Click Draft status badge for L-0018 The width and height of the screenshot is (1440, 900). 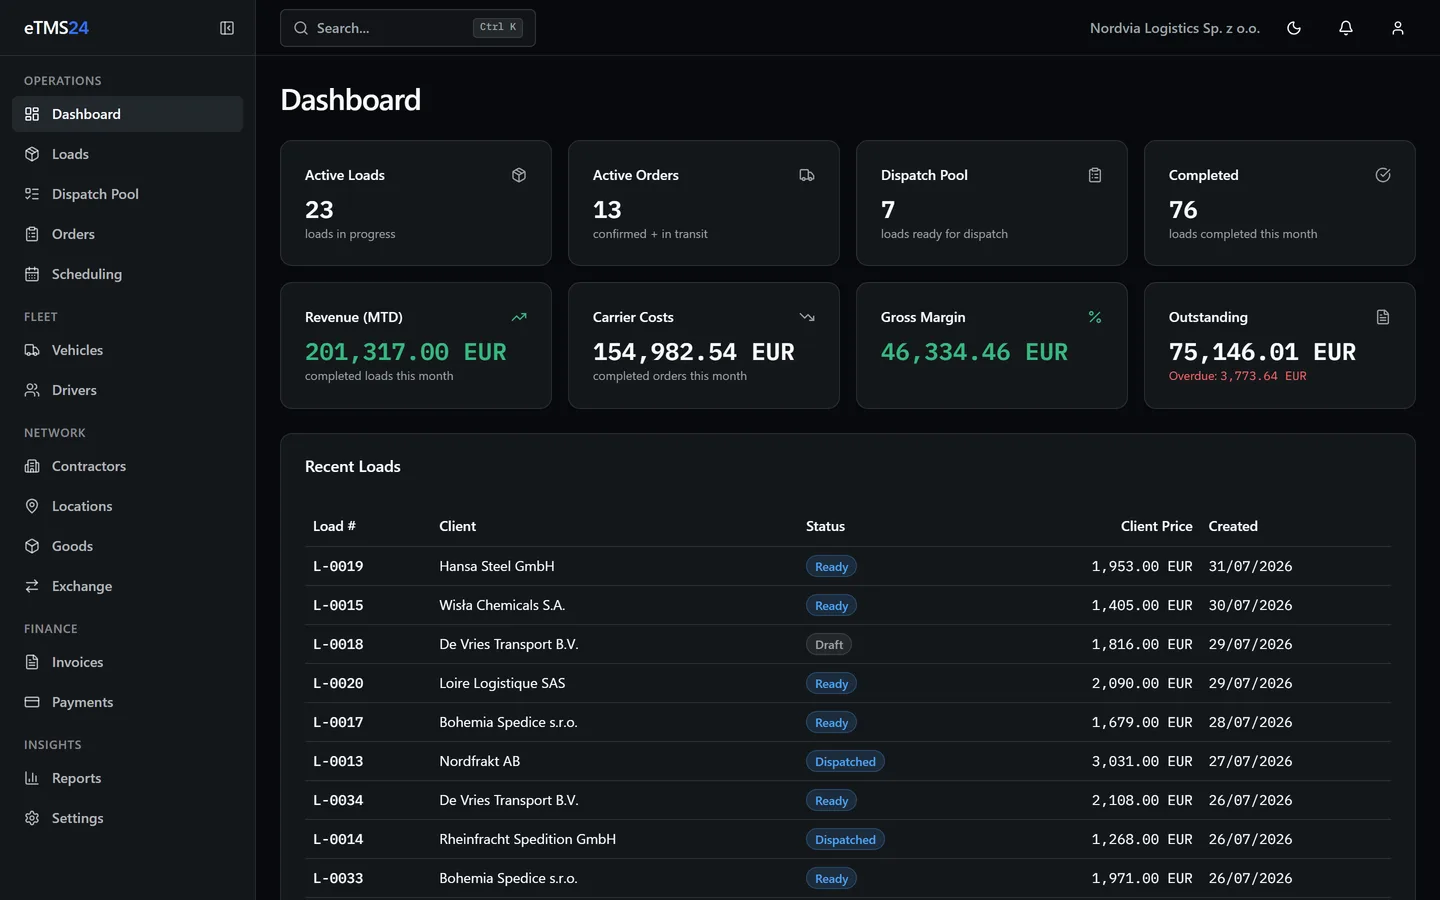(828, 644)
